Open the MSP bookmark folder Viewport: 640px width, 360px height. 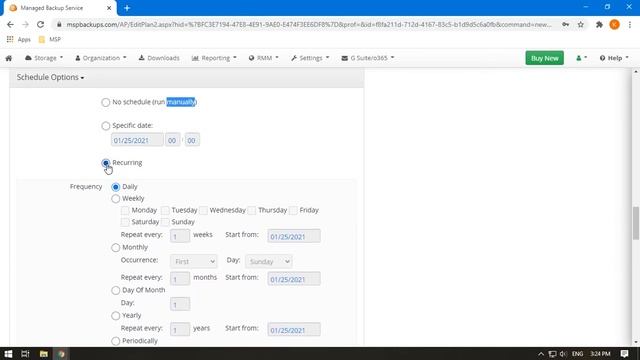49,39
